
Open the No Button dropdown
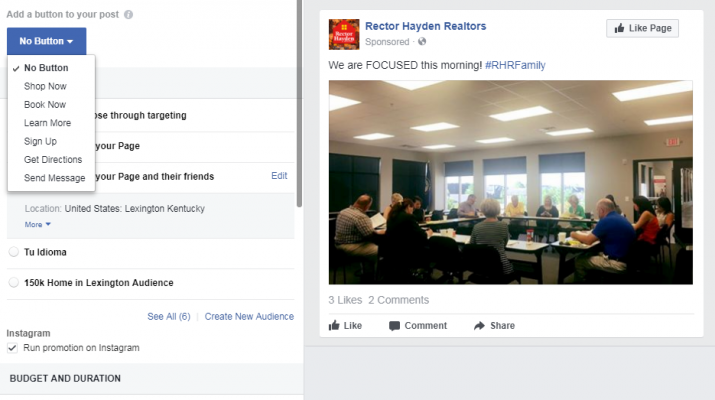pyautogui.click(x=47, y=41)
